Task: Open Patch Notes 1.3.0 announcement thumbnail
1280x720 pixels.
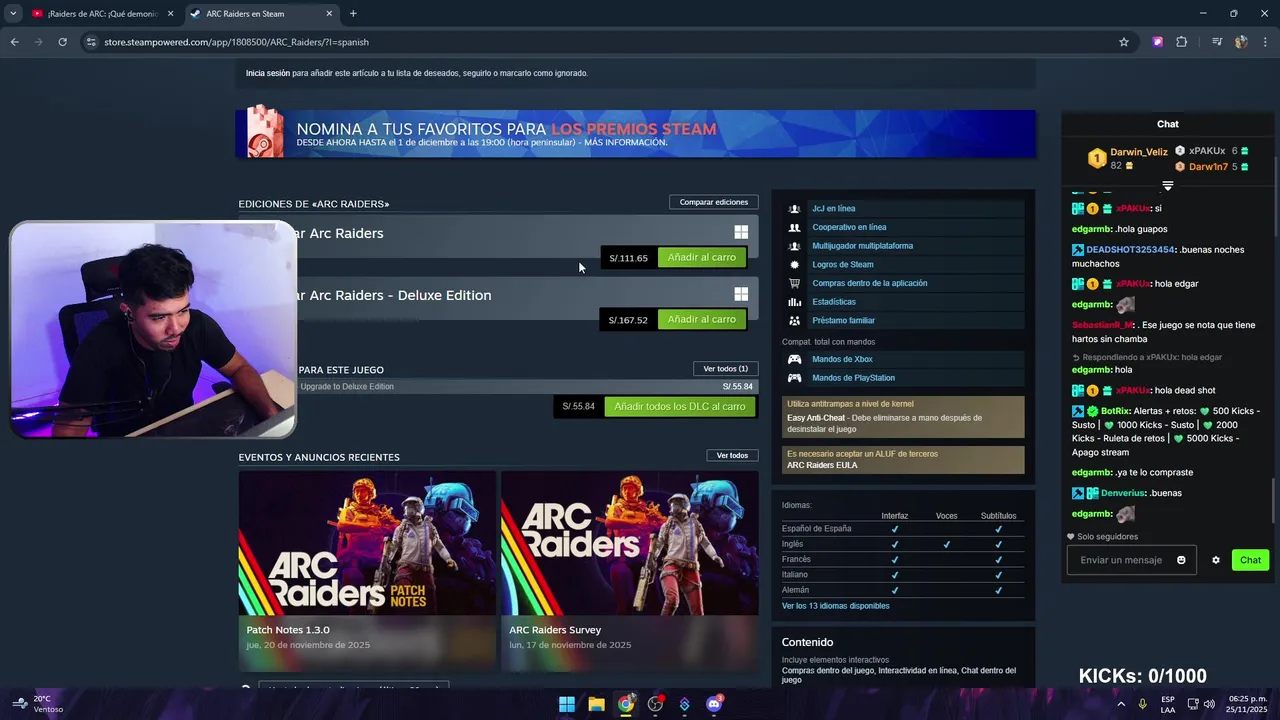Action: pyautogui.click(x=367, y=543)
